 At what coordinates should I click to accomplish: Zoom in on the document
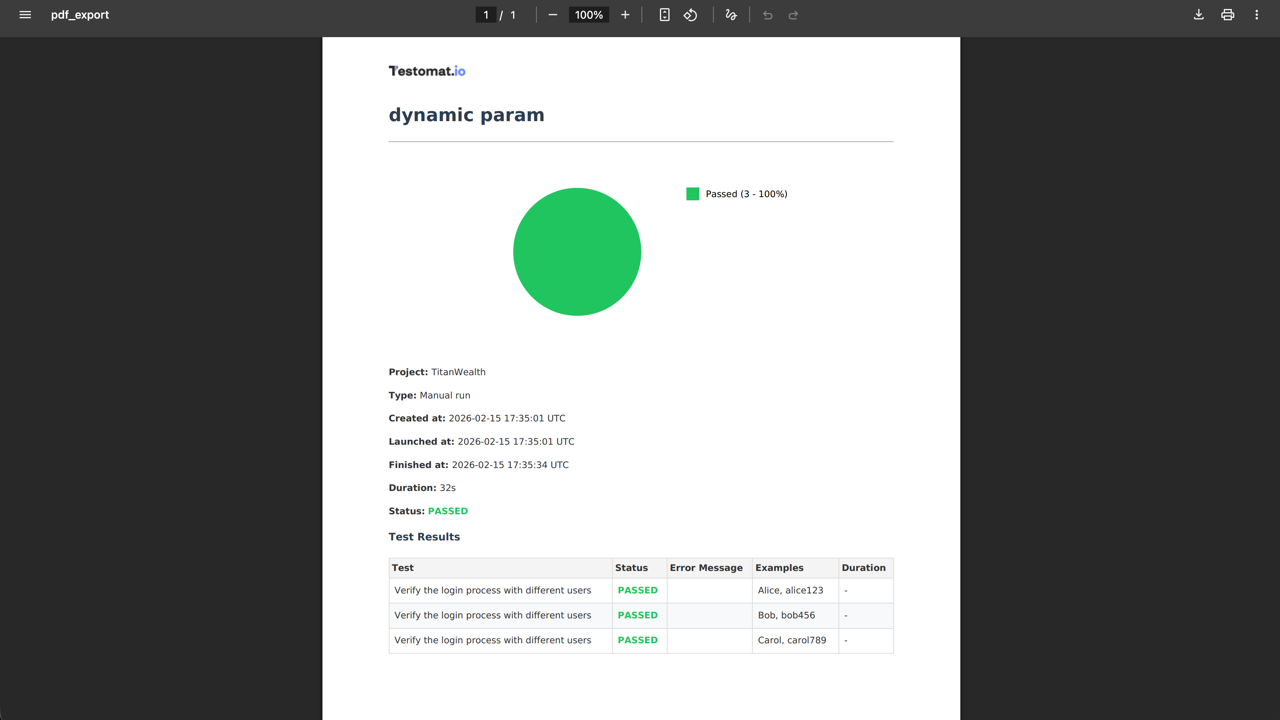[624, 15]
